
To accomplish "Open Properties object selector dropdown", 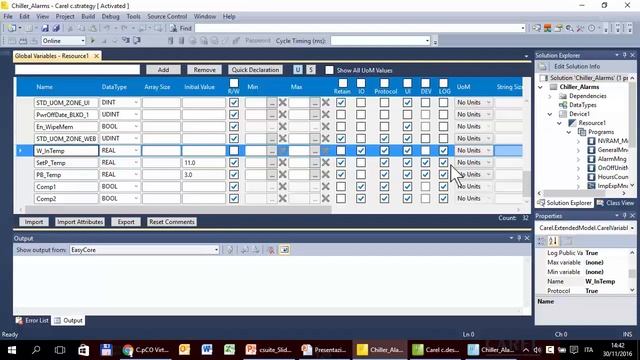I will pyautogui.click(x=632, y=228).
